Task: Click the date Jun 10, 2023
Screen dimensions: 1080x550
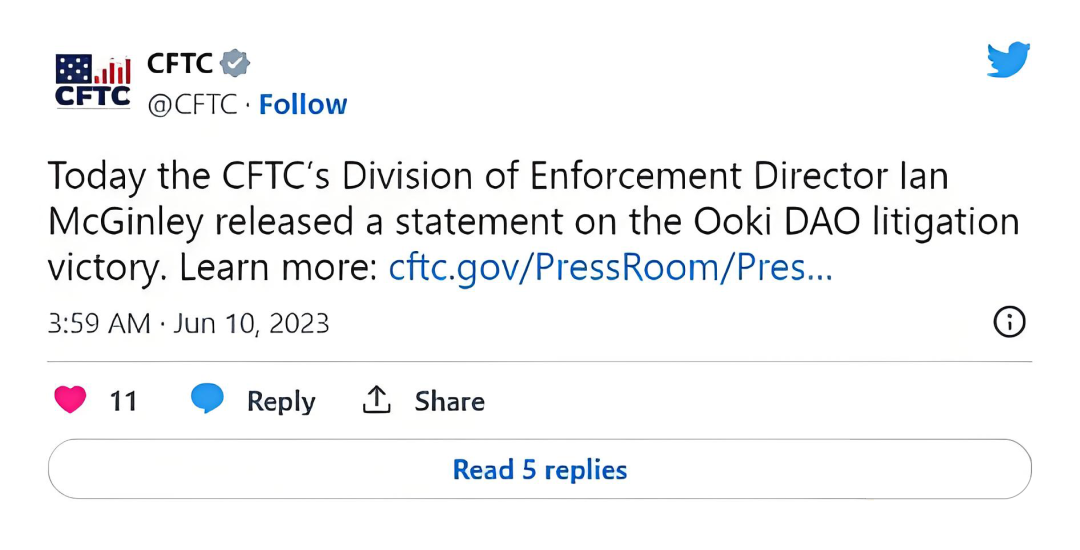Action: point(252,324)
